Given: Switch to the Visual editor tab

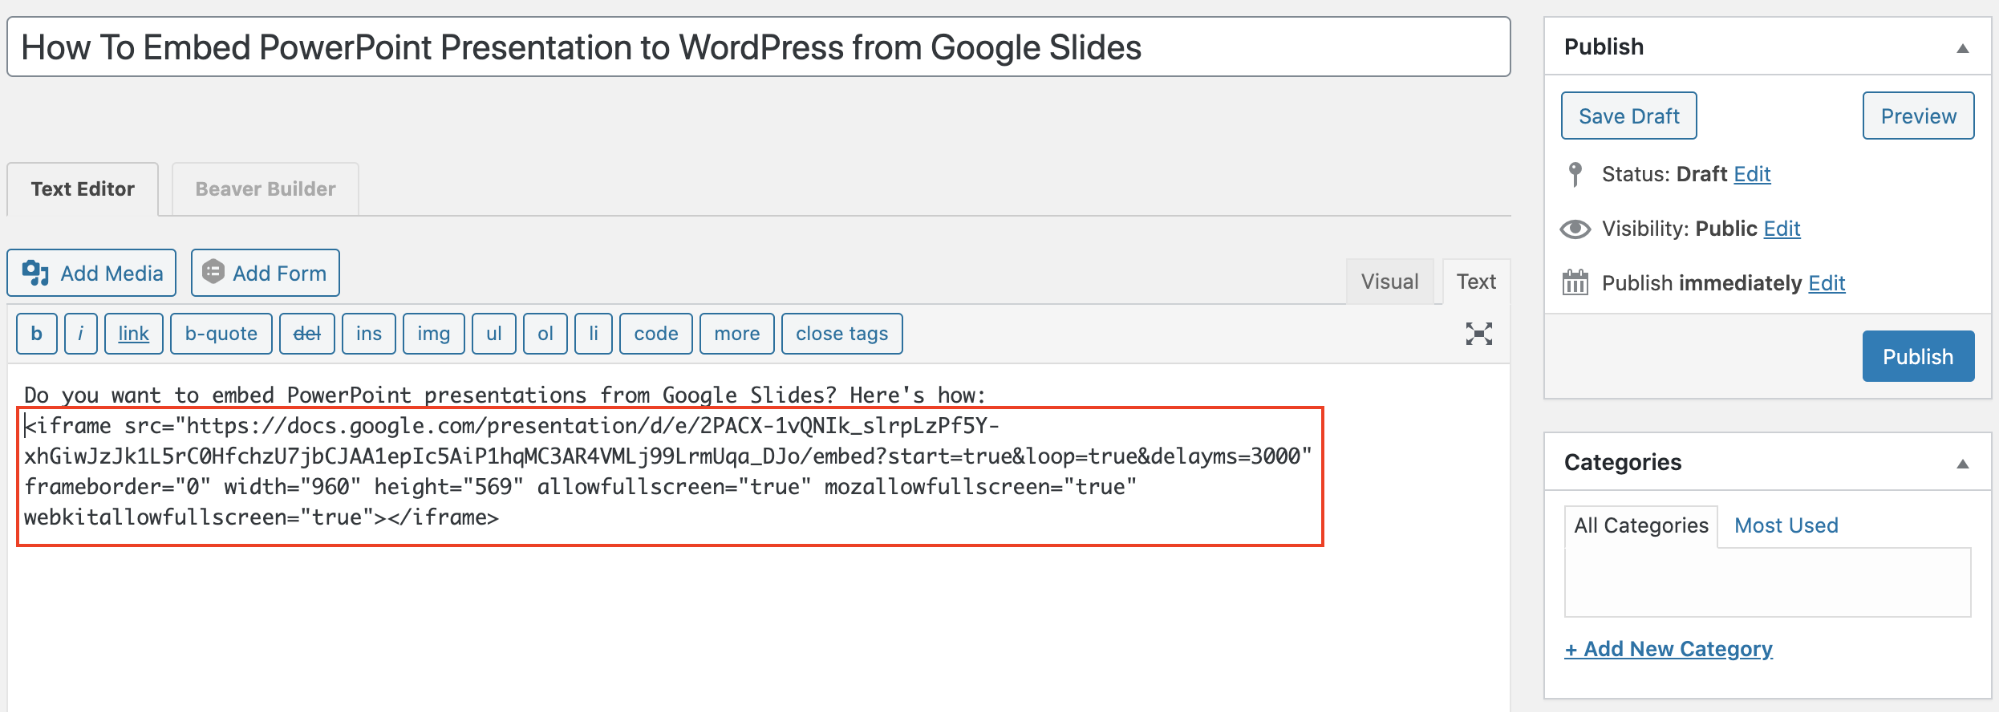Looking at the screenshot, I should [1389, 282].
